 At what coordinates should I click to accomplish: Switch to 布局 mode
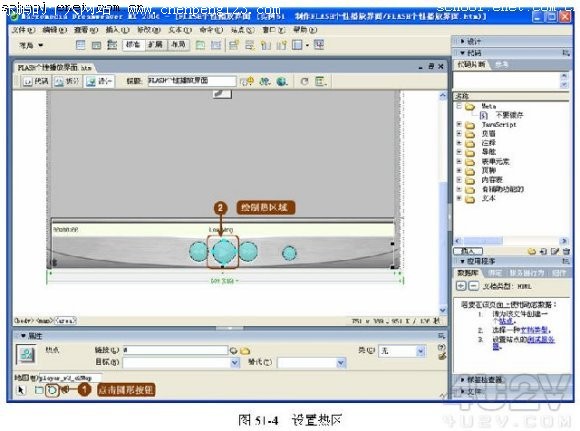tap(178, 45)
